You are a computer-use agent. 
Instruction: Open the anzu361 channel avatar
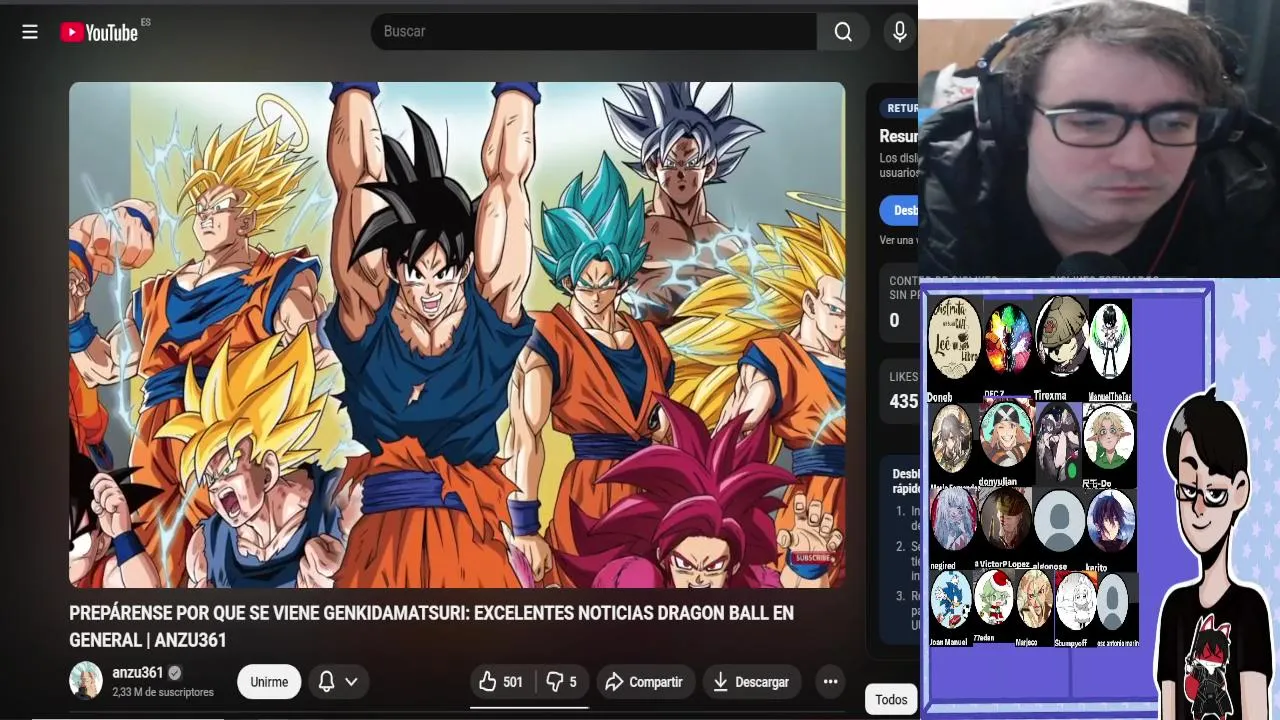coord(86,680)
